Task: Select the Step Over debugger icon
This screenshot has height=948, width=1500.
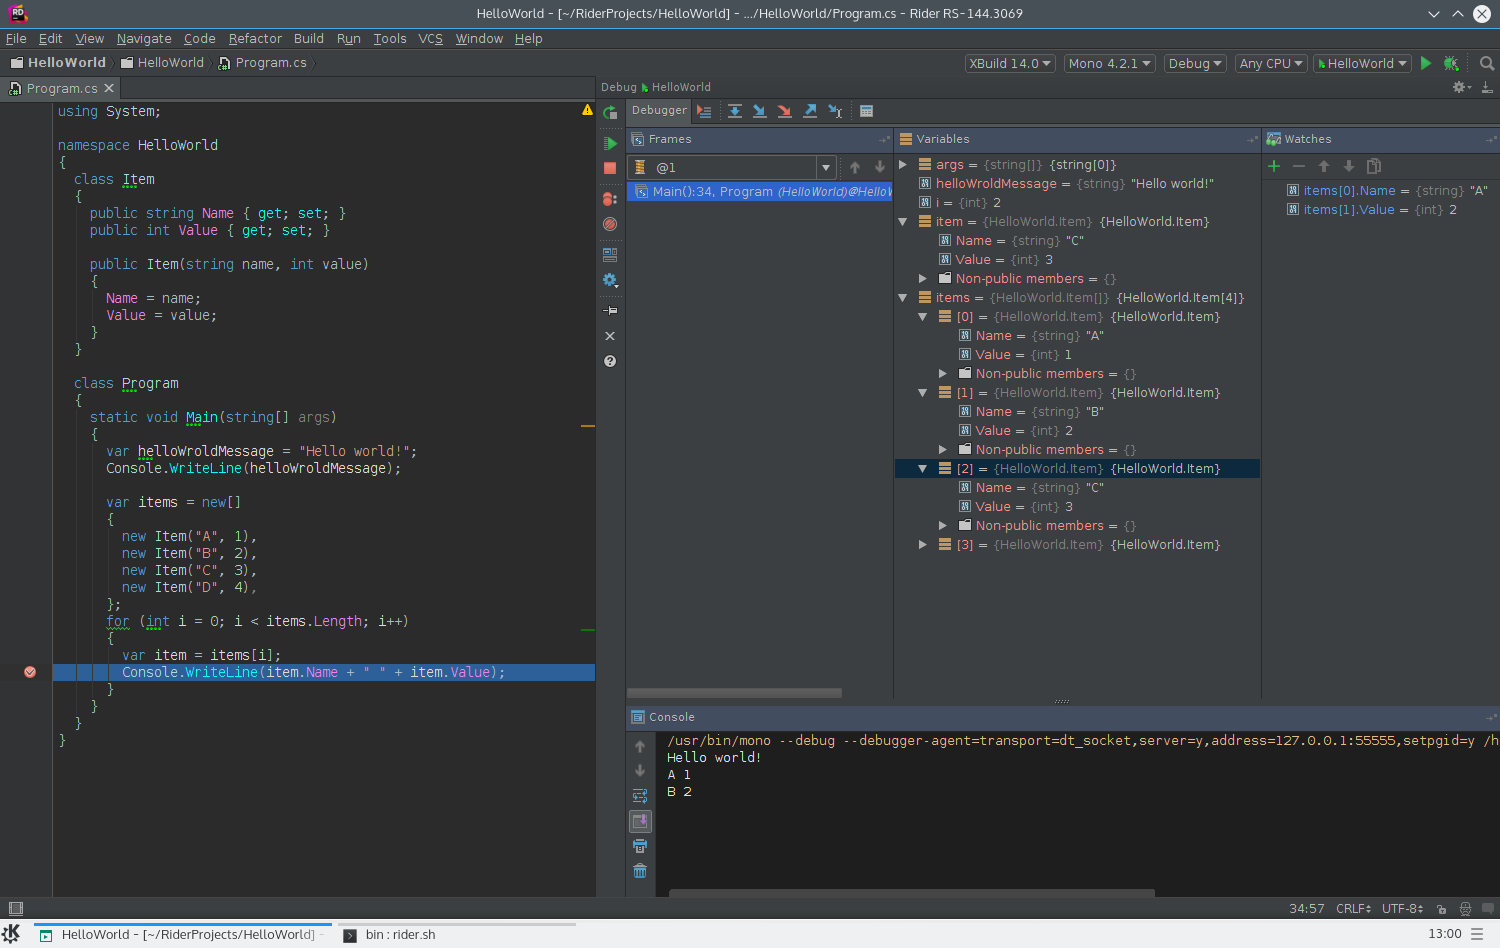Action: (x=736, y=111)
